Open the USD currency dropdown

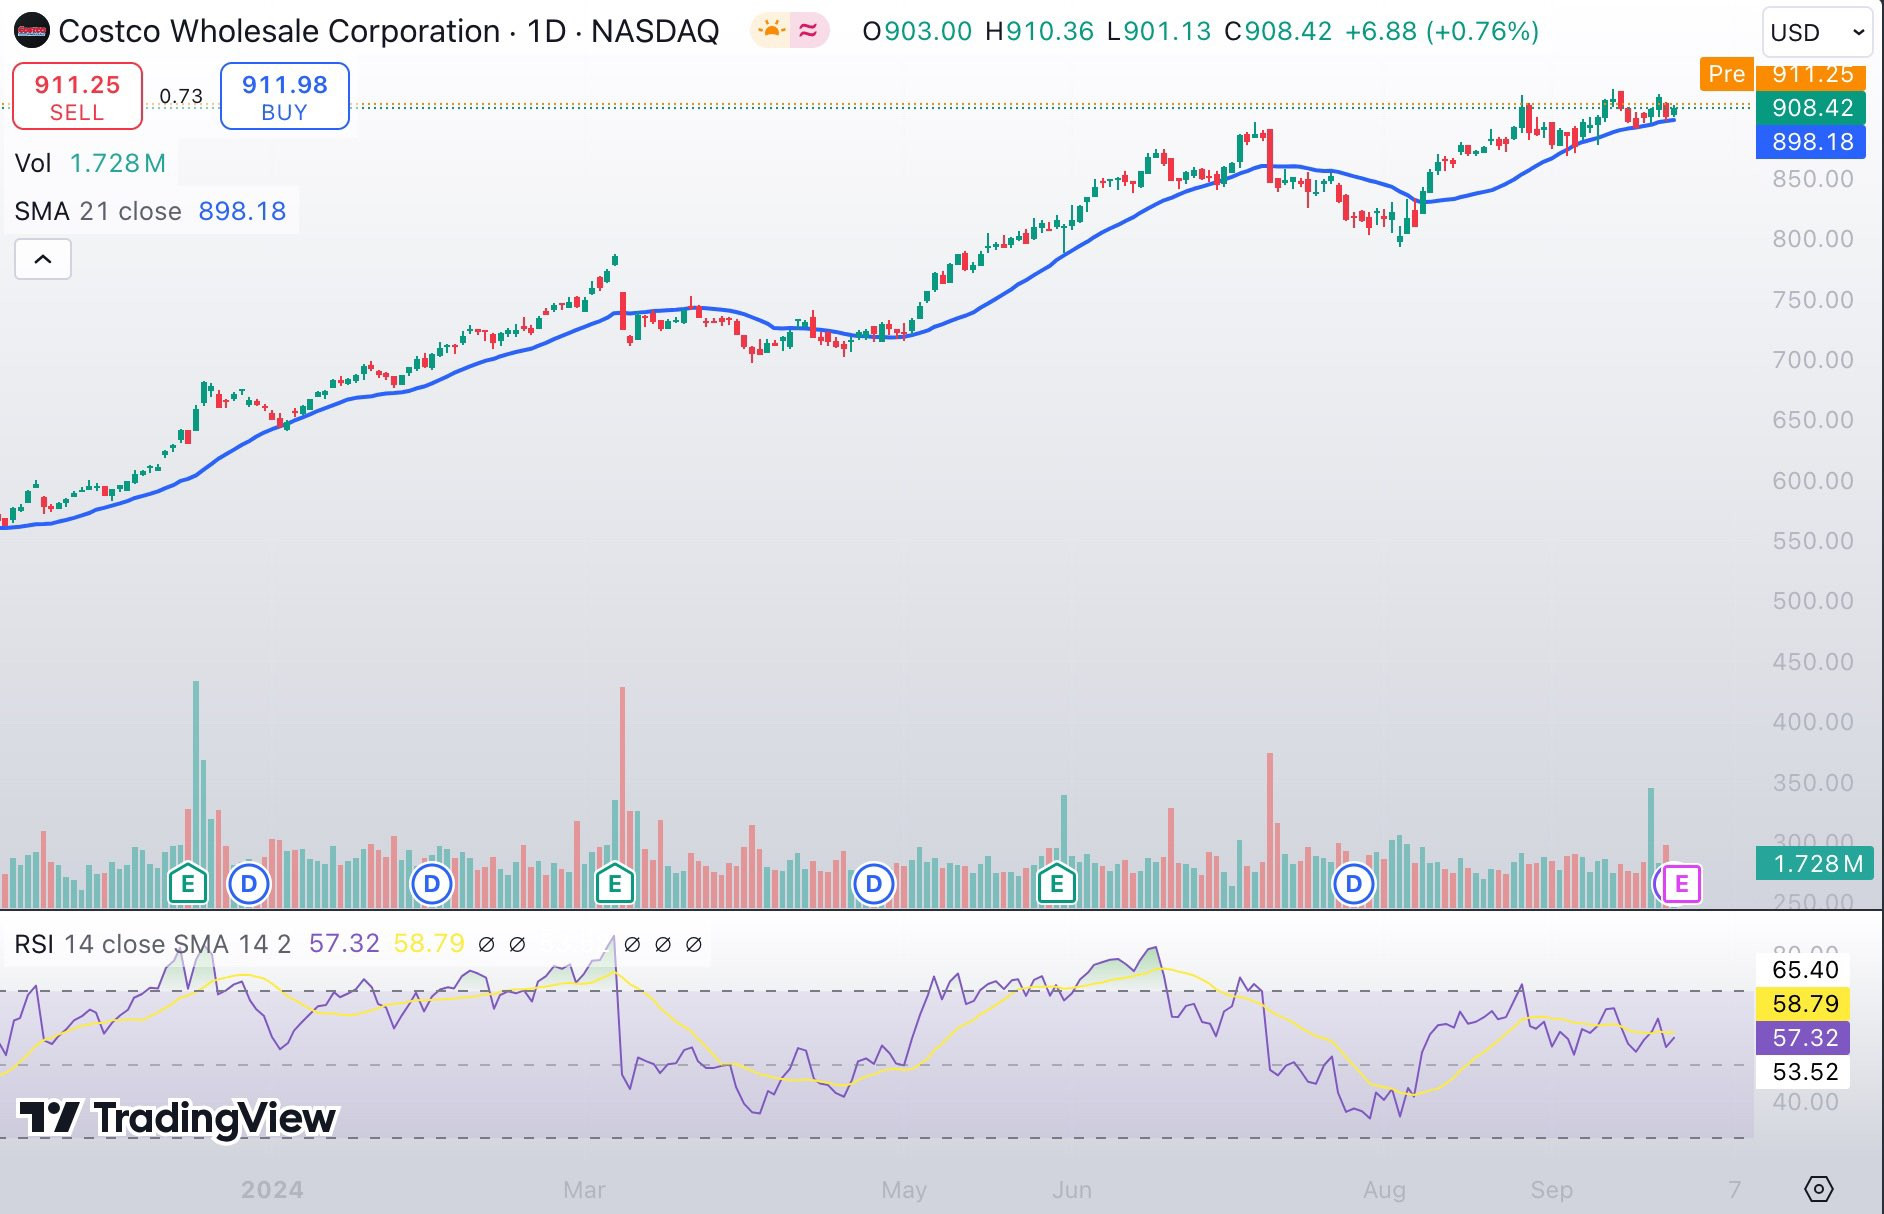(1817, 33)
